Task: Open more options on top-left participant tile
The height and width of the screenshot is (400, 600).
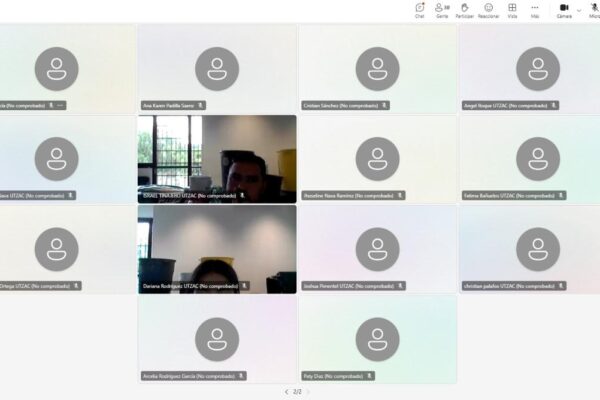Action: pos(60,105)
